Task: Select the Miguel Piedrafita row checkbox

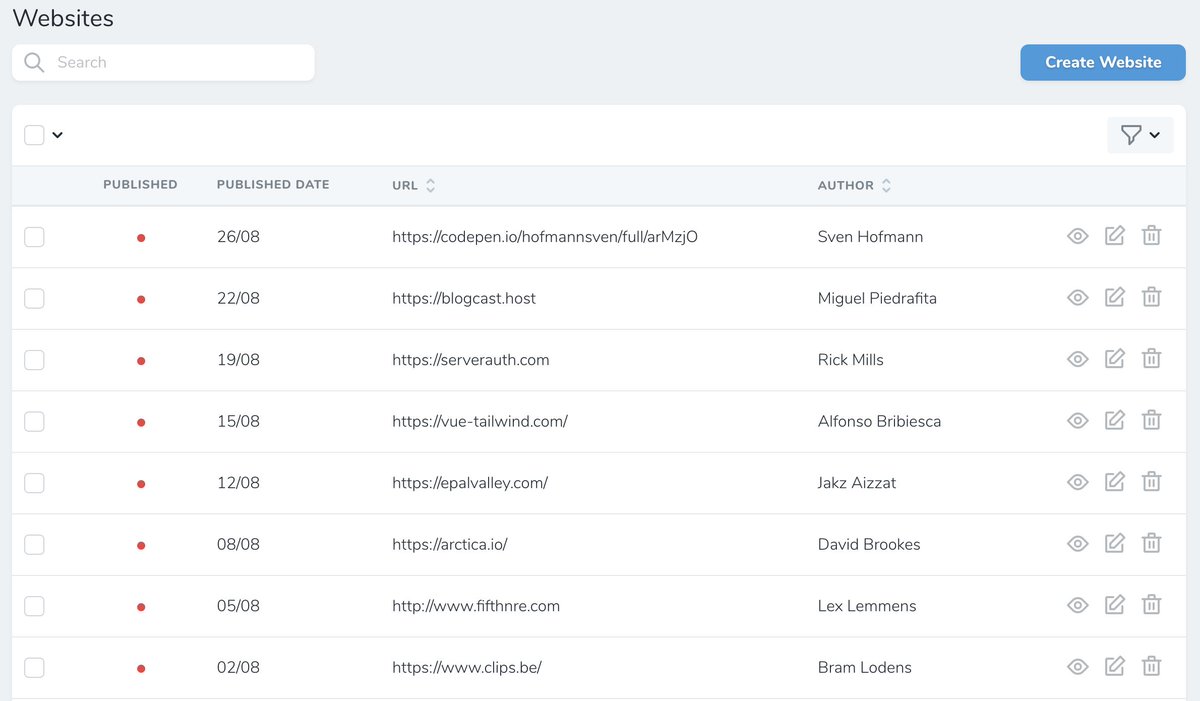Action: (x=34, y=298)
